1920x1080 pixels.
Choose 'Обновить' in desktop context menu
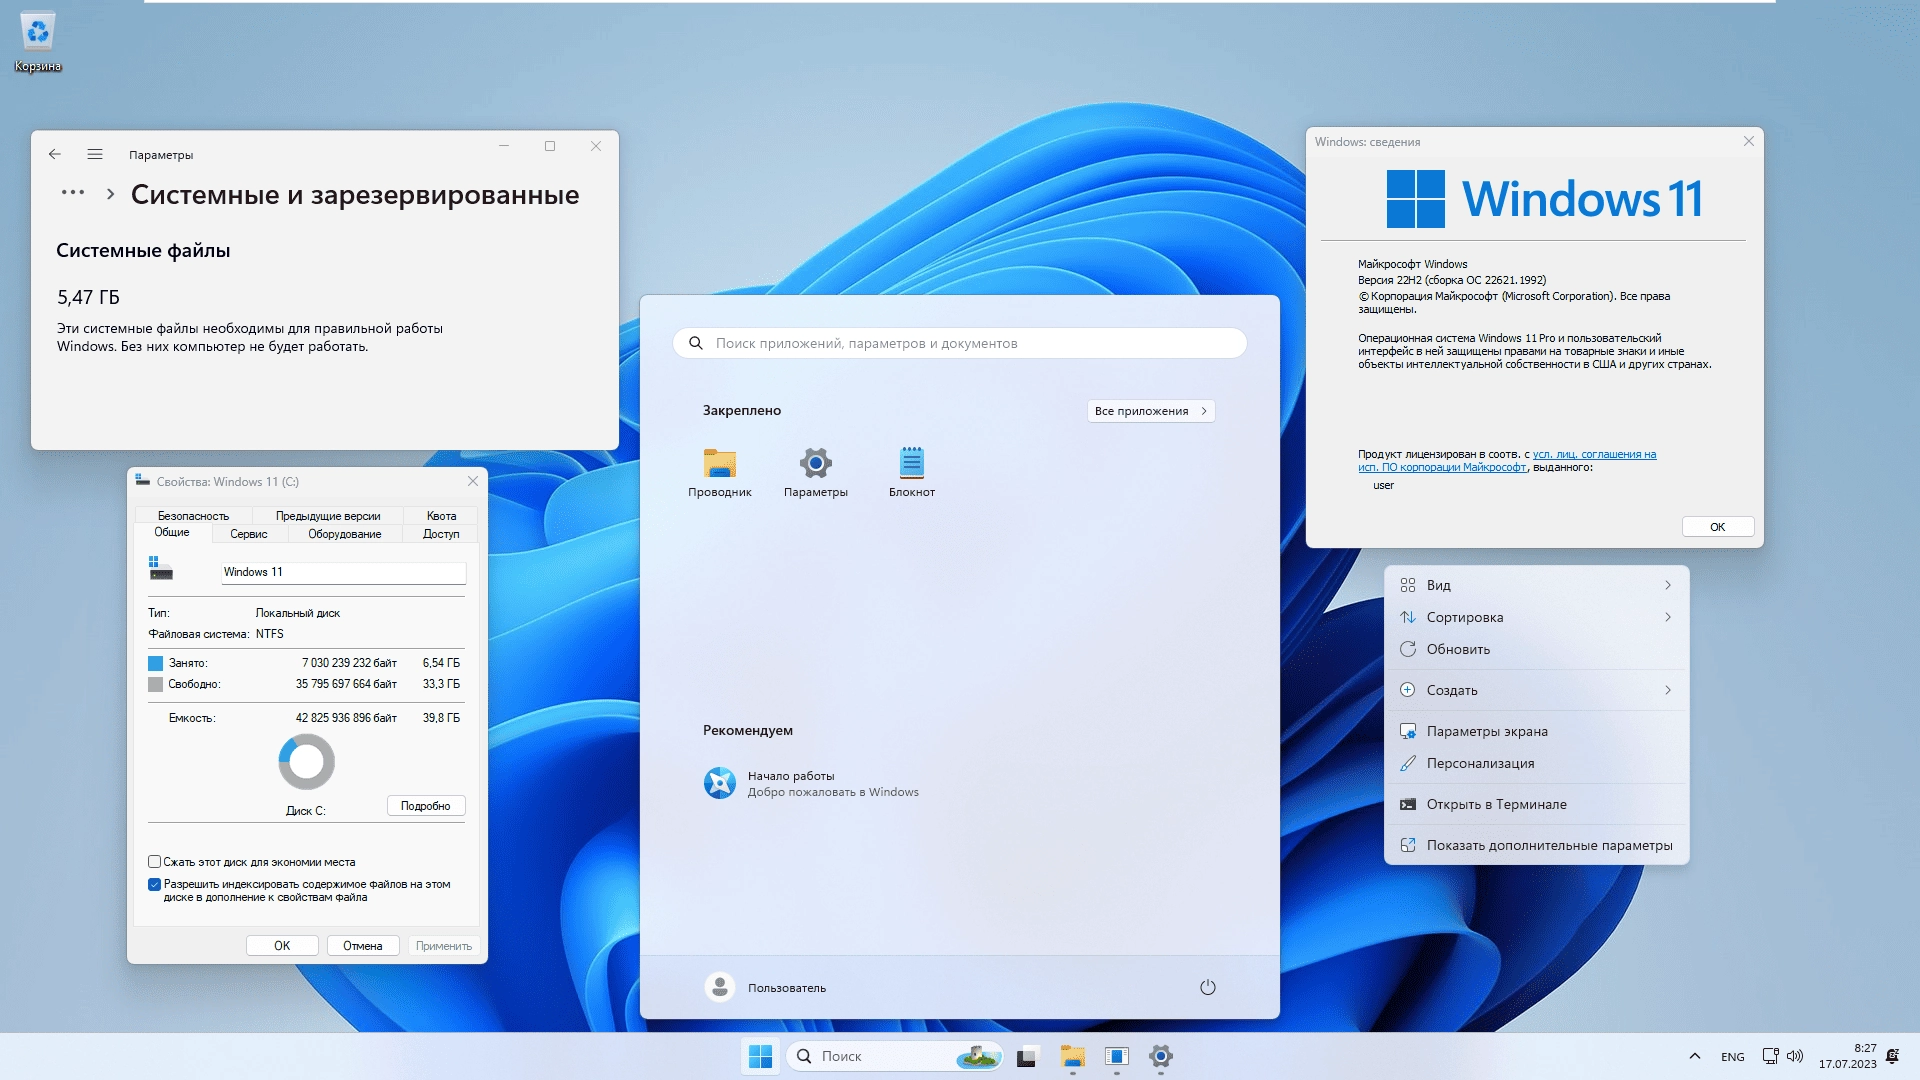pyautogui.click(x=1537, y=649)
